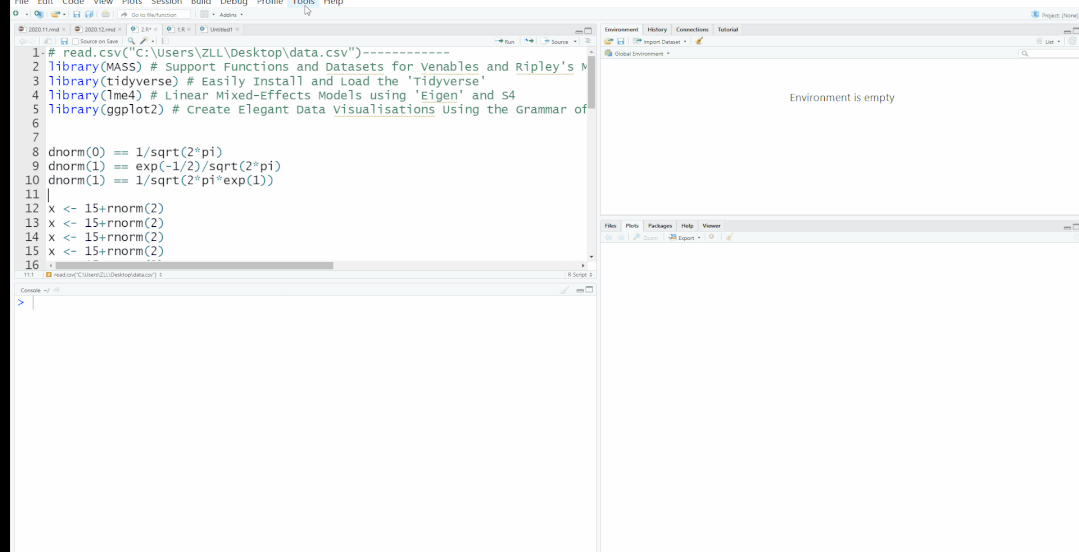Click the save icon in the editor toolbar
Image resolution: width=1079 pixels, height=552 pixels.
pos(65,41)
